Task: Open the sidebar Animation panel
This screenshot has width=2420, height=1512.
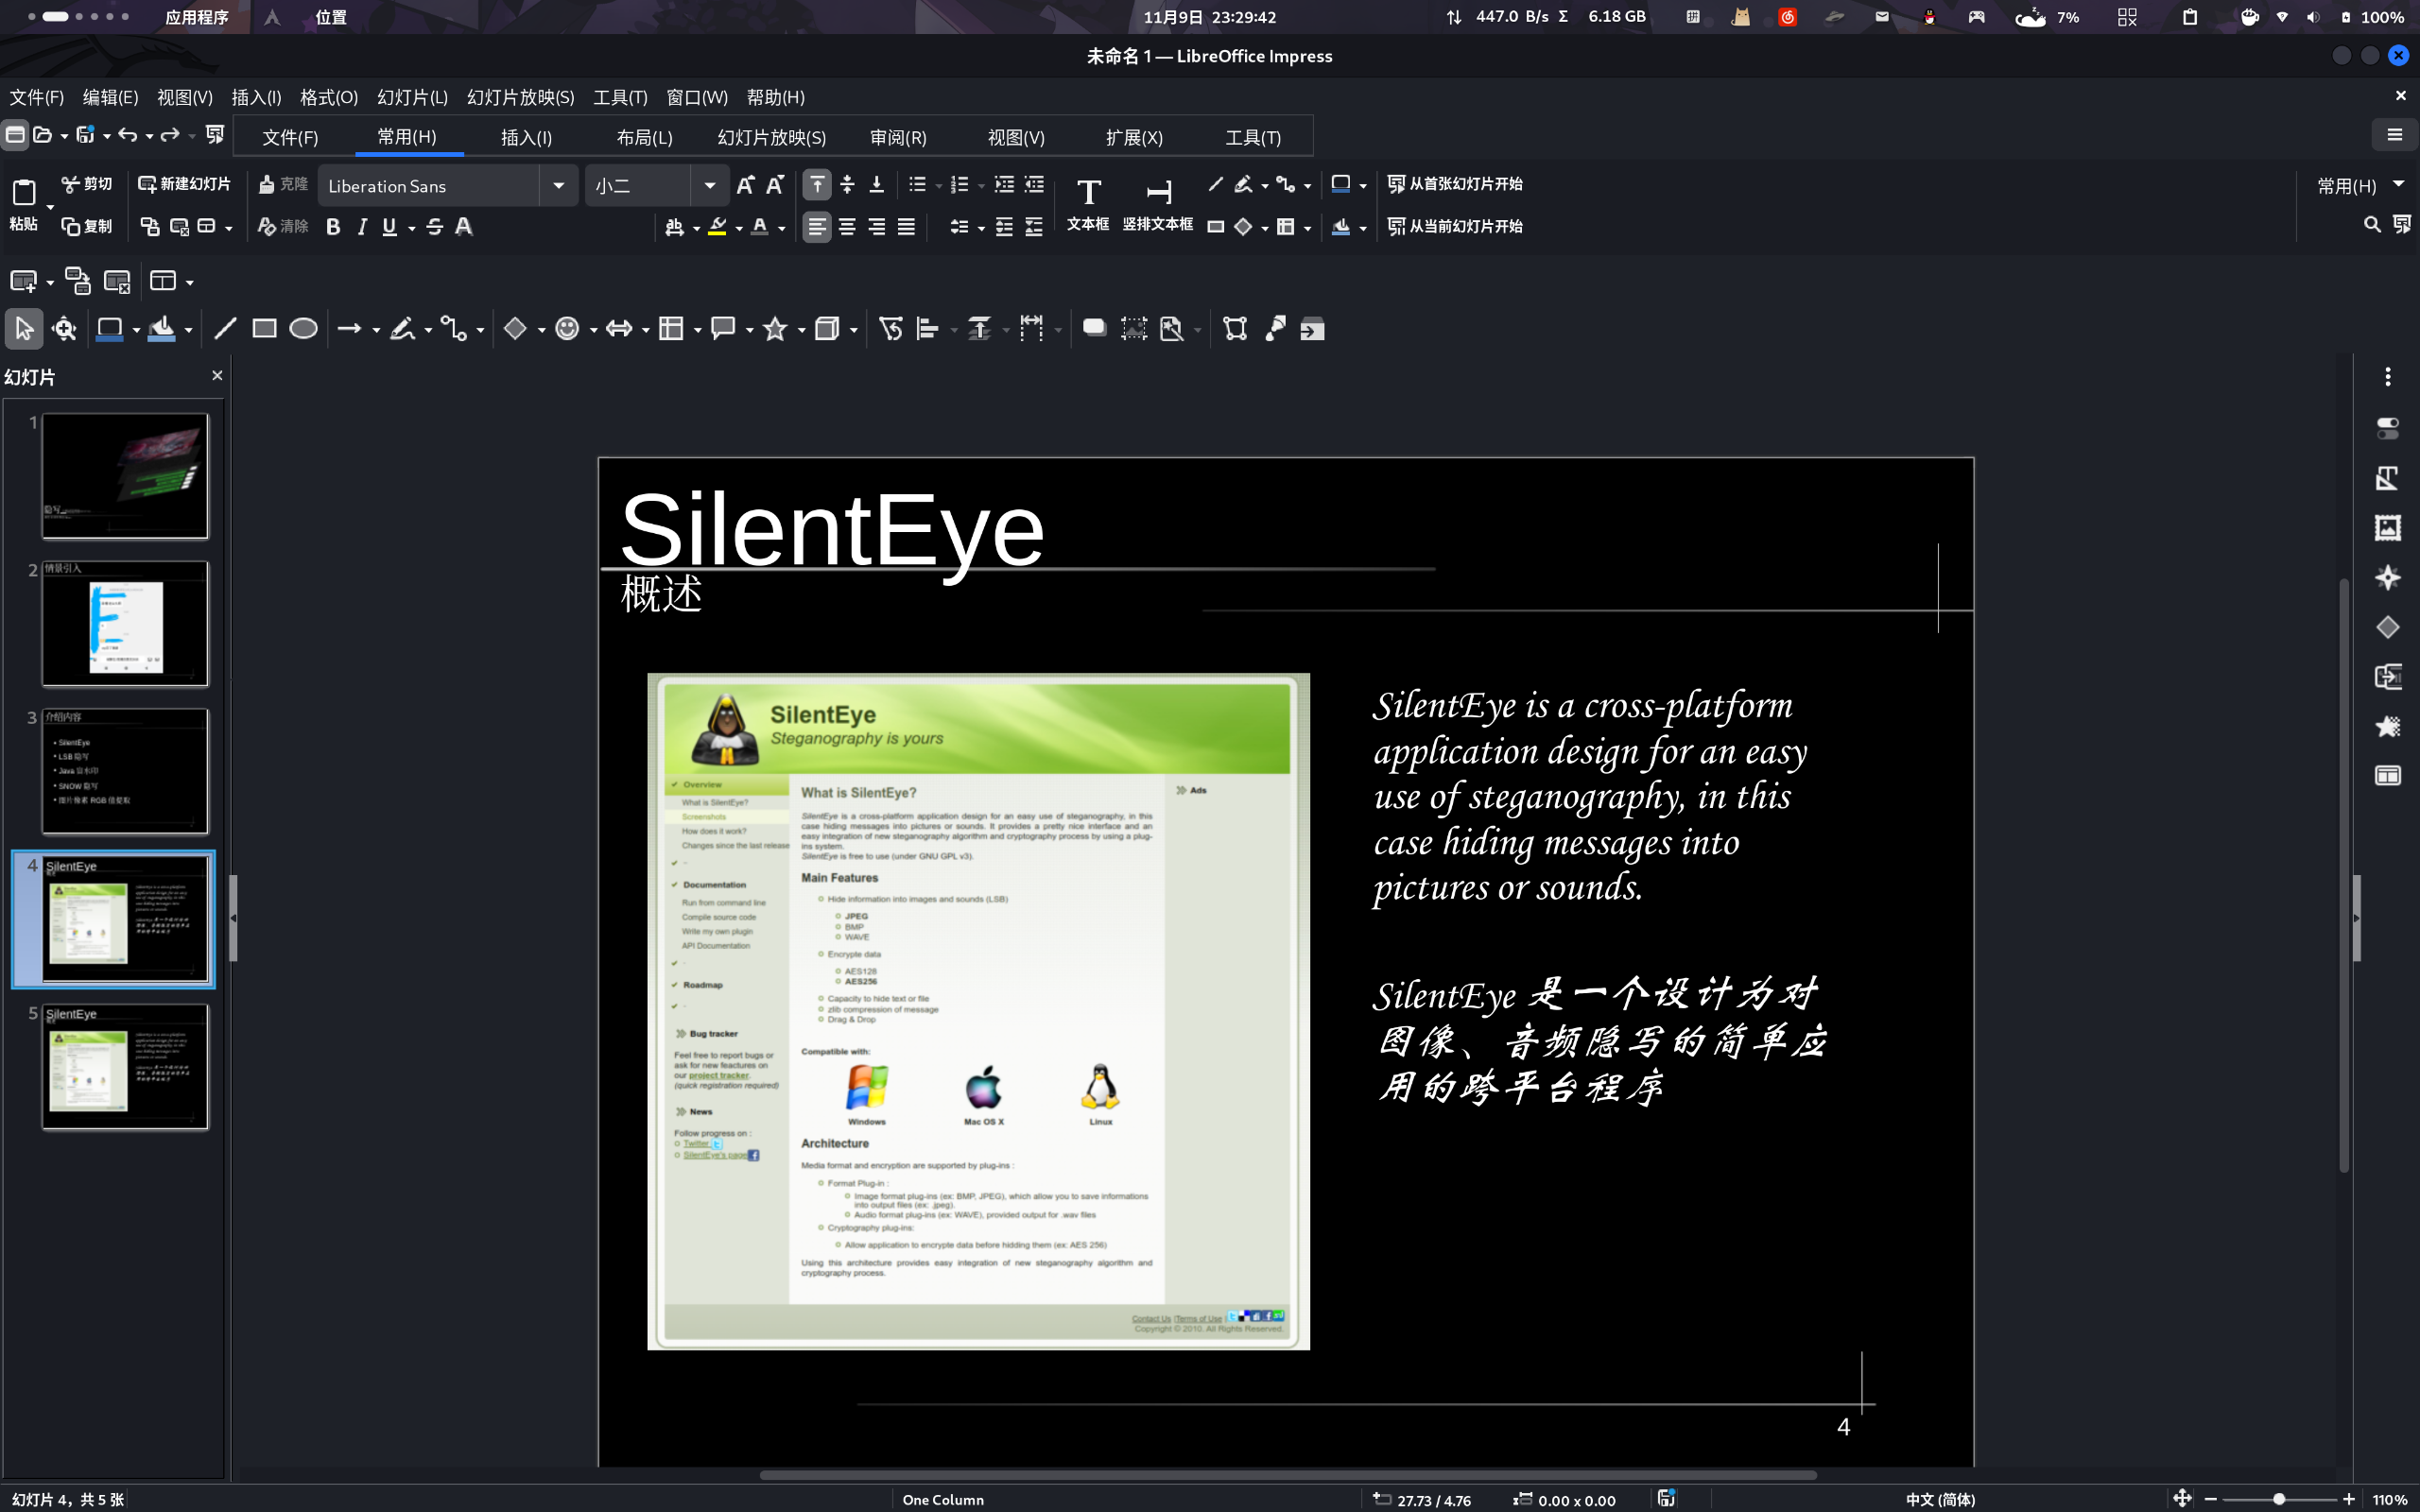Action: coord(2388,727)
